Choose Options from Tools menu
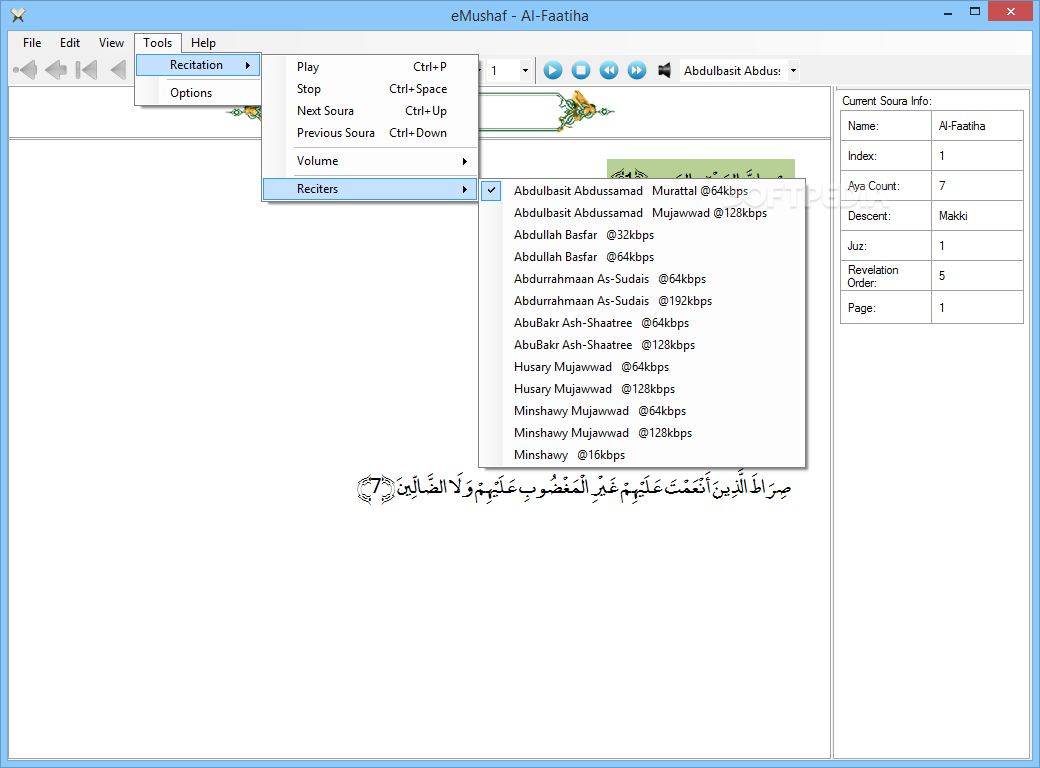This screenshot has height=768, width=1040. (x=198, y=93)
